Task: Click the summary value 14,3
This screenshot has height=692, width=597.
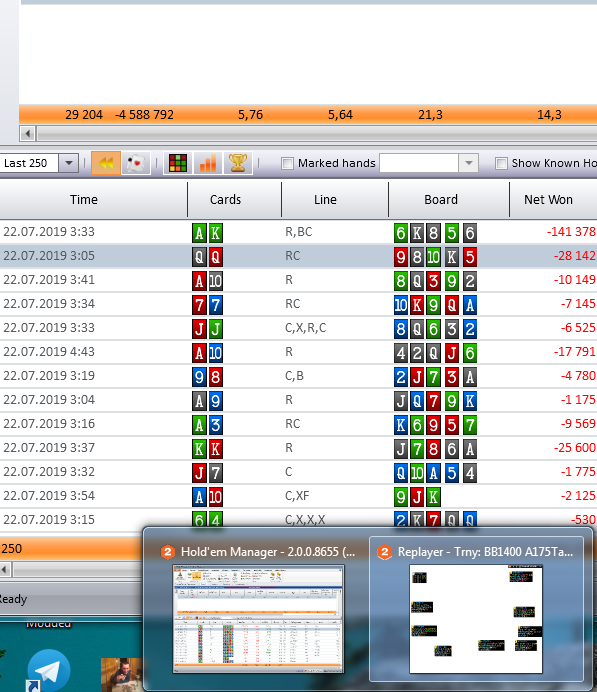Action: 549,115
